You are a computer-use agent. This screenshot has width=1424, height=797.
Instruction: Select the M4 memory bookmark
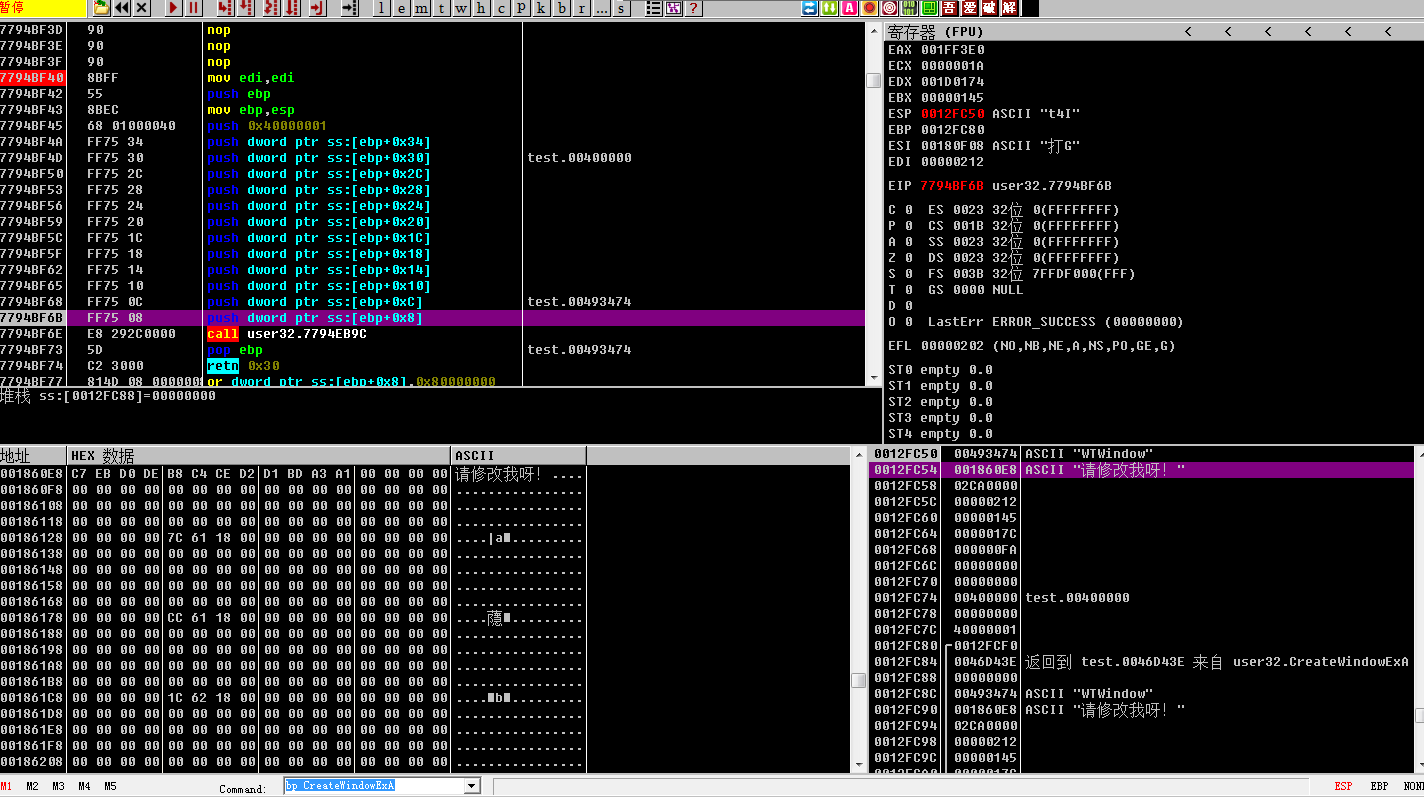pyautogui.click(x=85, y=786)
